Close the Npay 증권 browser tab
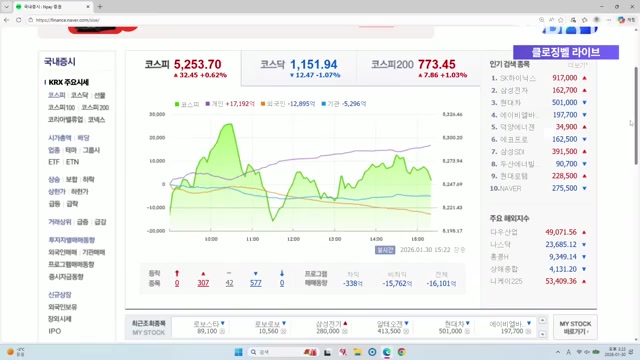 [x=88, y=7]
